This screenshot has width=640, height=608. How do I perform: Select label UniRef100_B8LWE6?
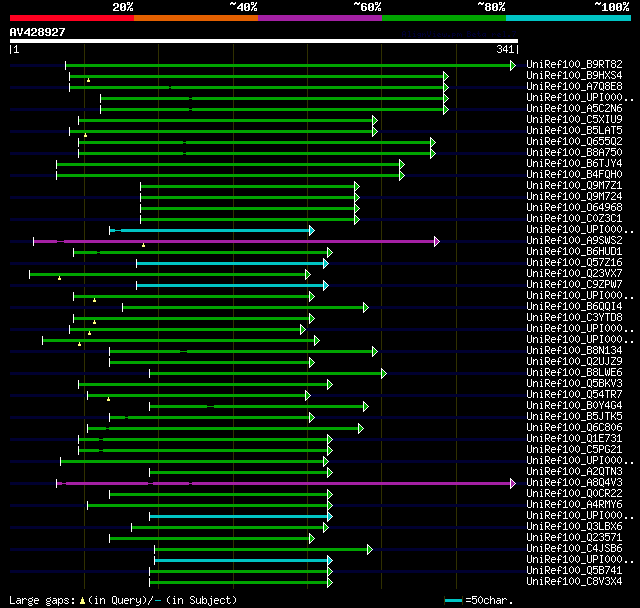pos(574,373)
